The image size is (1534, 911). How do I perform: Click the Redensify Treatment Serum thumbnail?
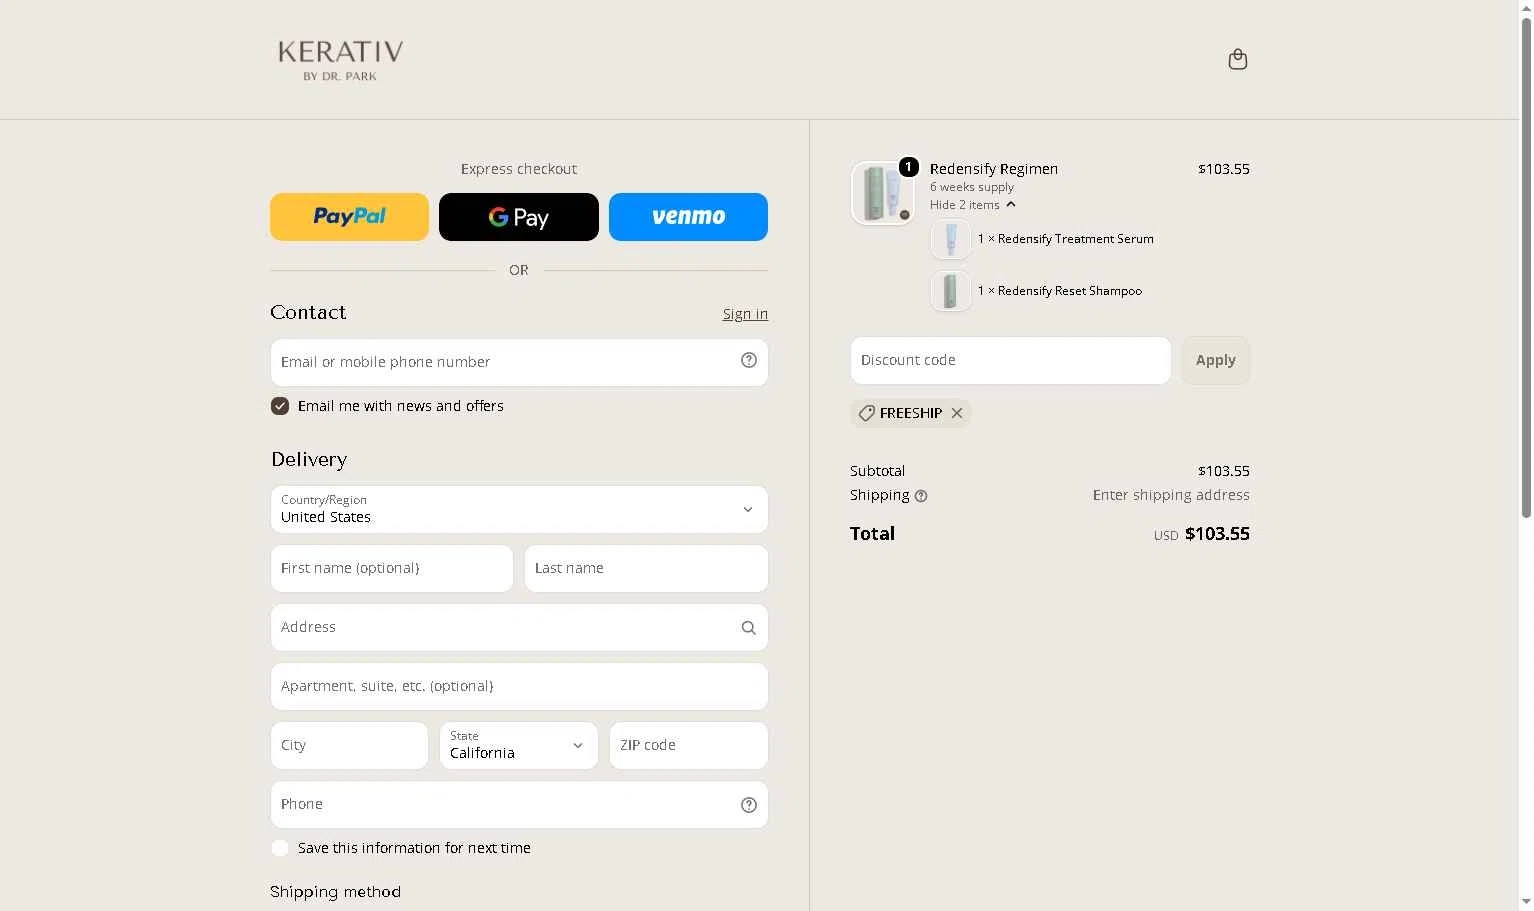click(951, 239)
